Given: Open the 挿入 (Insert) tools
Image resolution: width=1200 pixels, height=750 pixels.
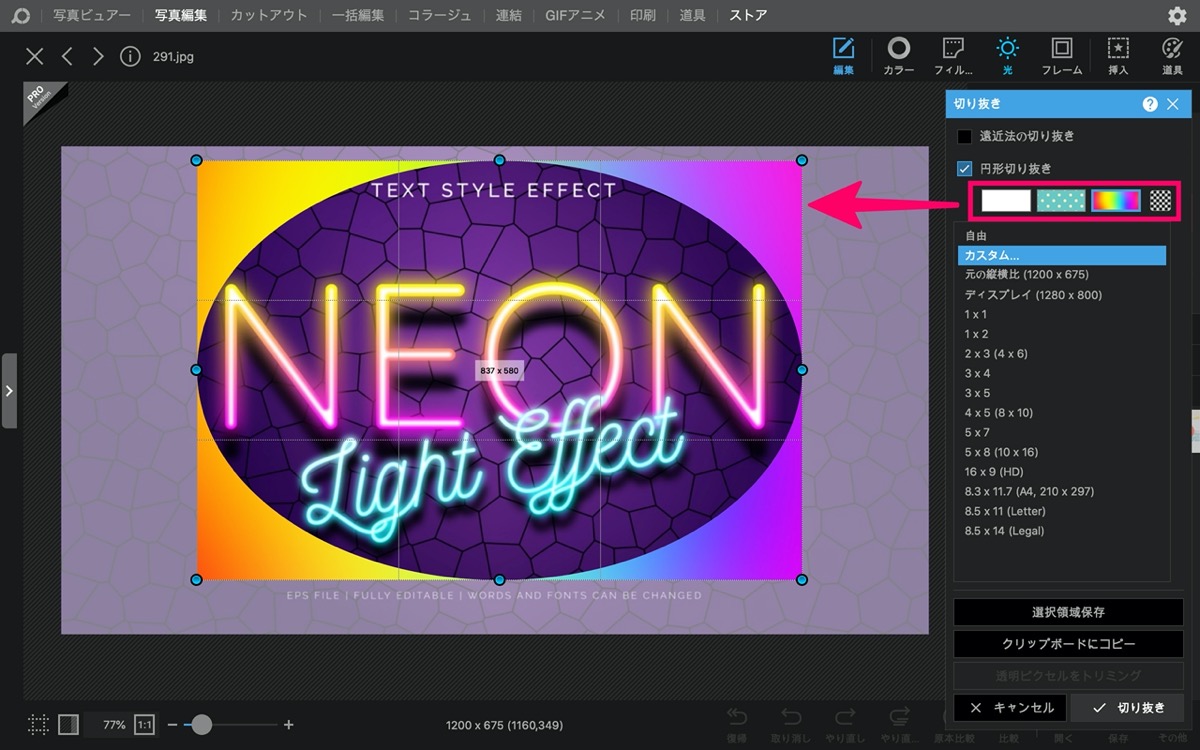Looking at the screenshot, I should tap(1118, 56).
